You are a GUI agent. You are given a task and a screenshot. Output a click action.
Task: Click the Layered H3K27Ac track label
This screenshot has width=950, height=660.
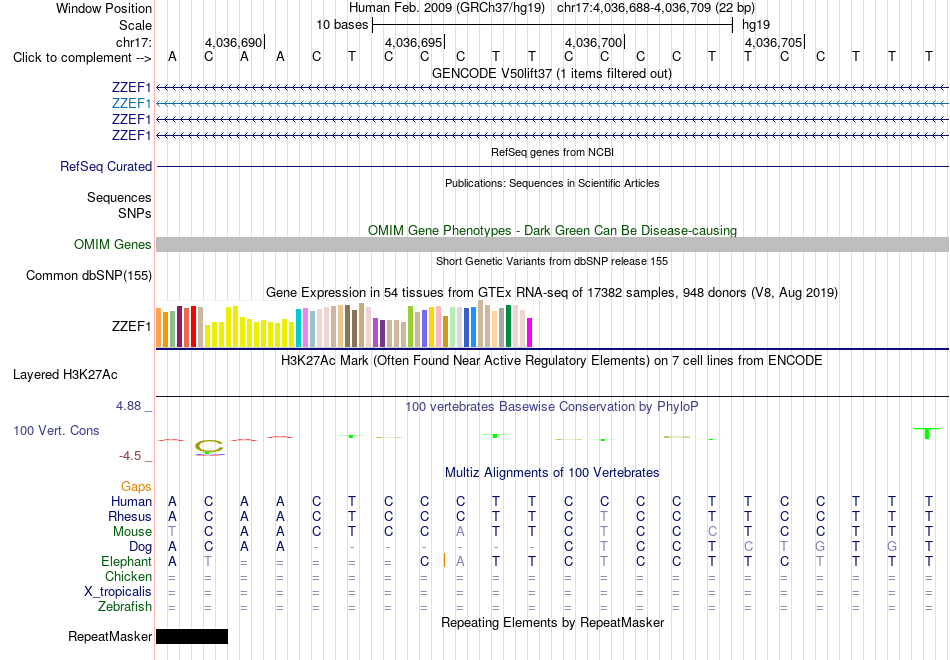(x=65, y=375)
